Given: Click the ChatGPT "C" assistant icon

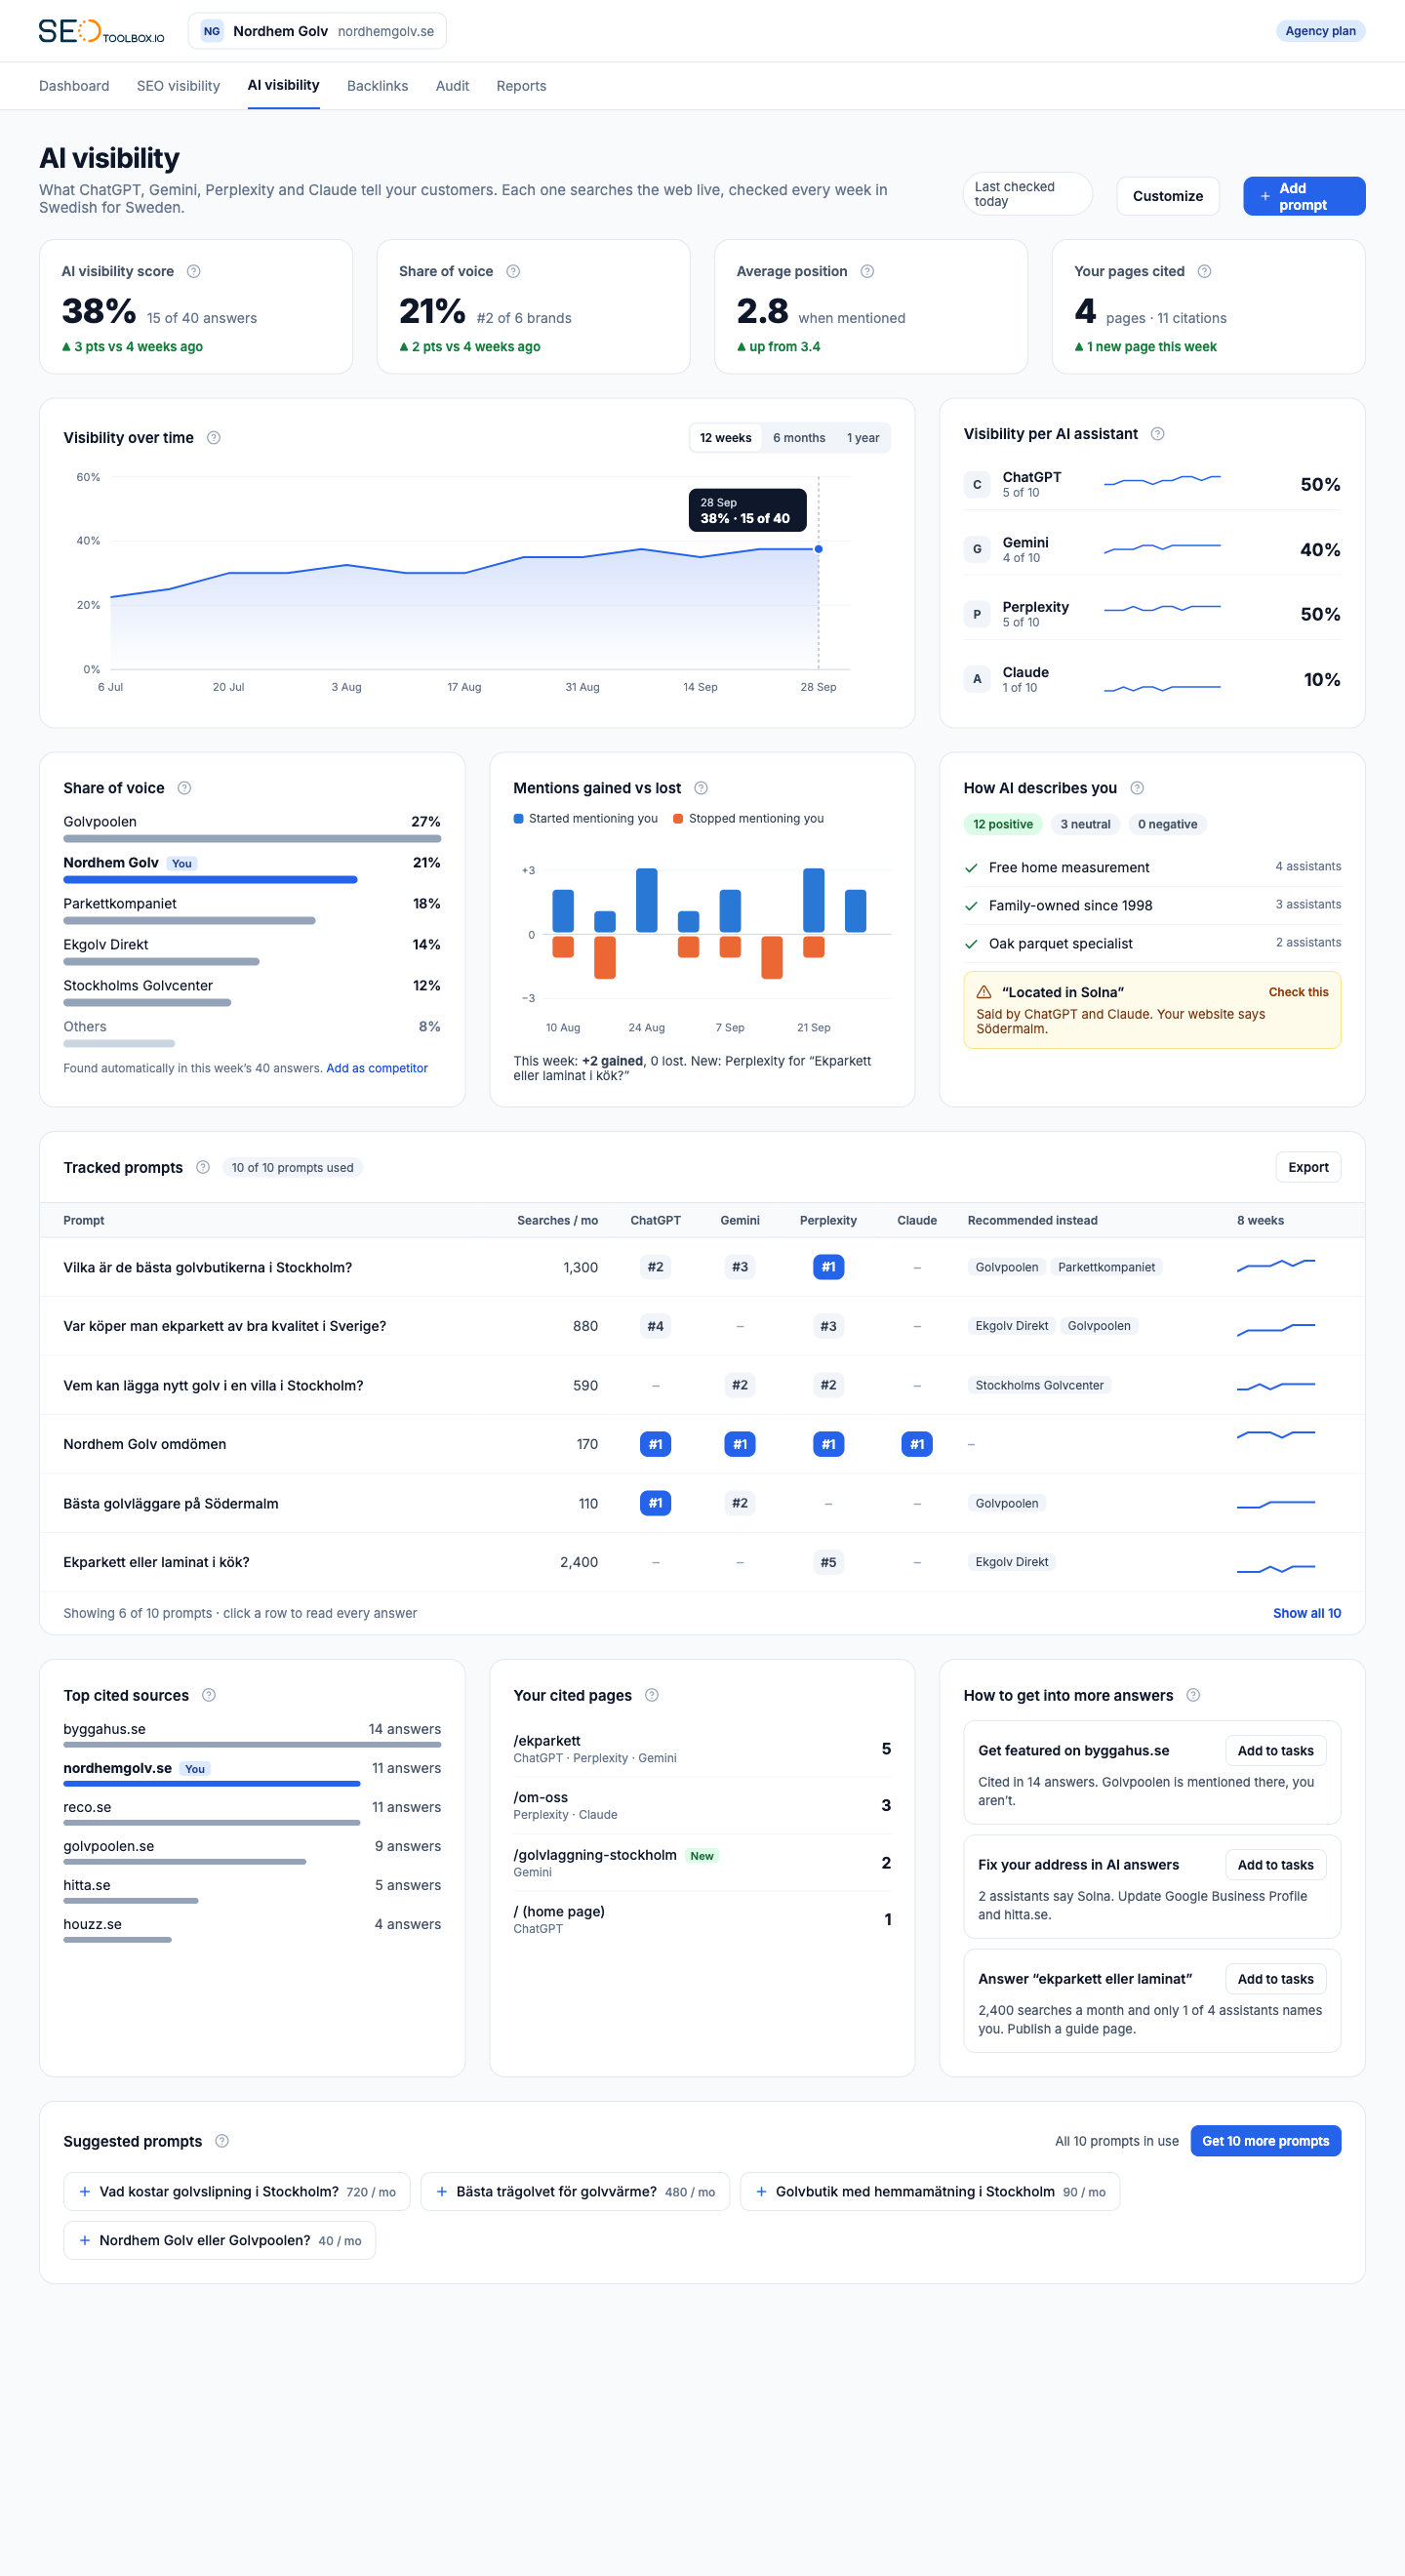Looking at the screenshot, I should click(977, 484).
